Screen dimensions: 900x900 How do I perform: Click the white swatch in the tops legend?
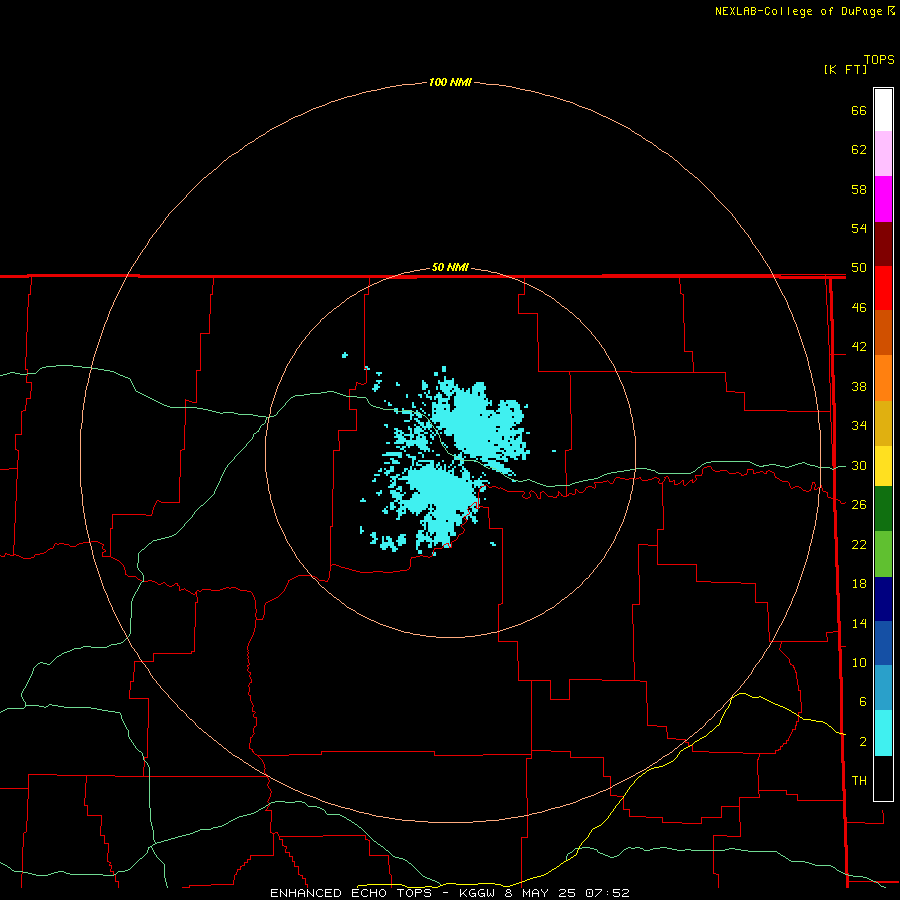click(883, 110)
